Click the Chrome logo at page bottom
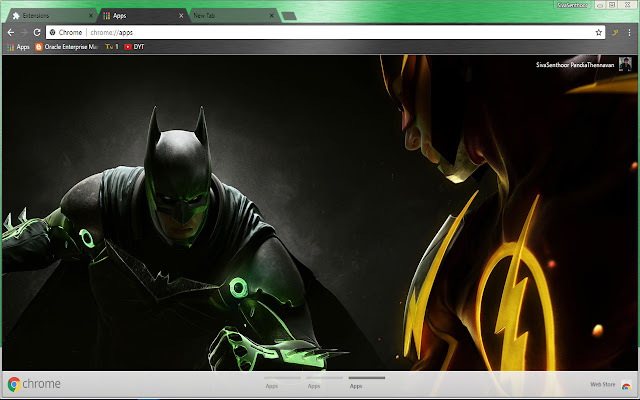Viewport: 640px width, 400px height. (x=34, y=384)
